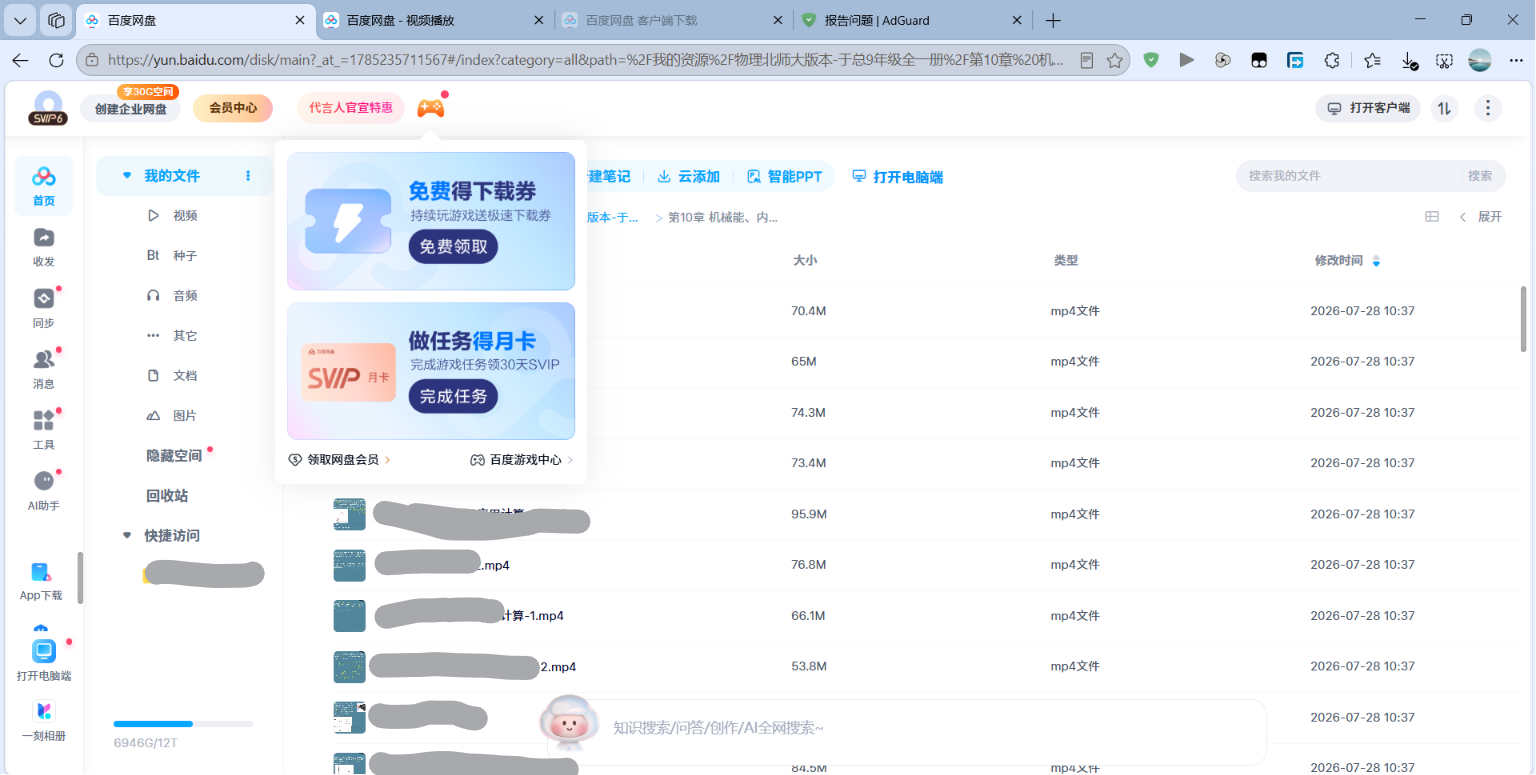Image resolution: width=1536 pixels, height=775 pixels.
Task: Click the storage usage bar 6946G/12T
Action: coord(183,723)
